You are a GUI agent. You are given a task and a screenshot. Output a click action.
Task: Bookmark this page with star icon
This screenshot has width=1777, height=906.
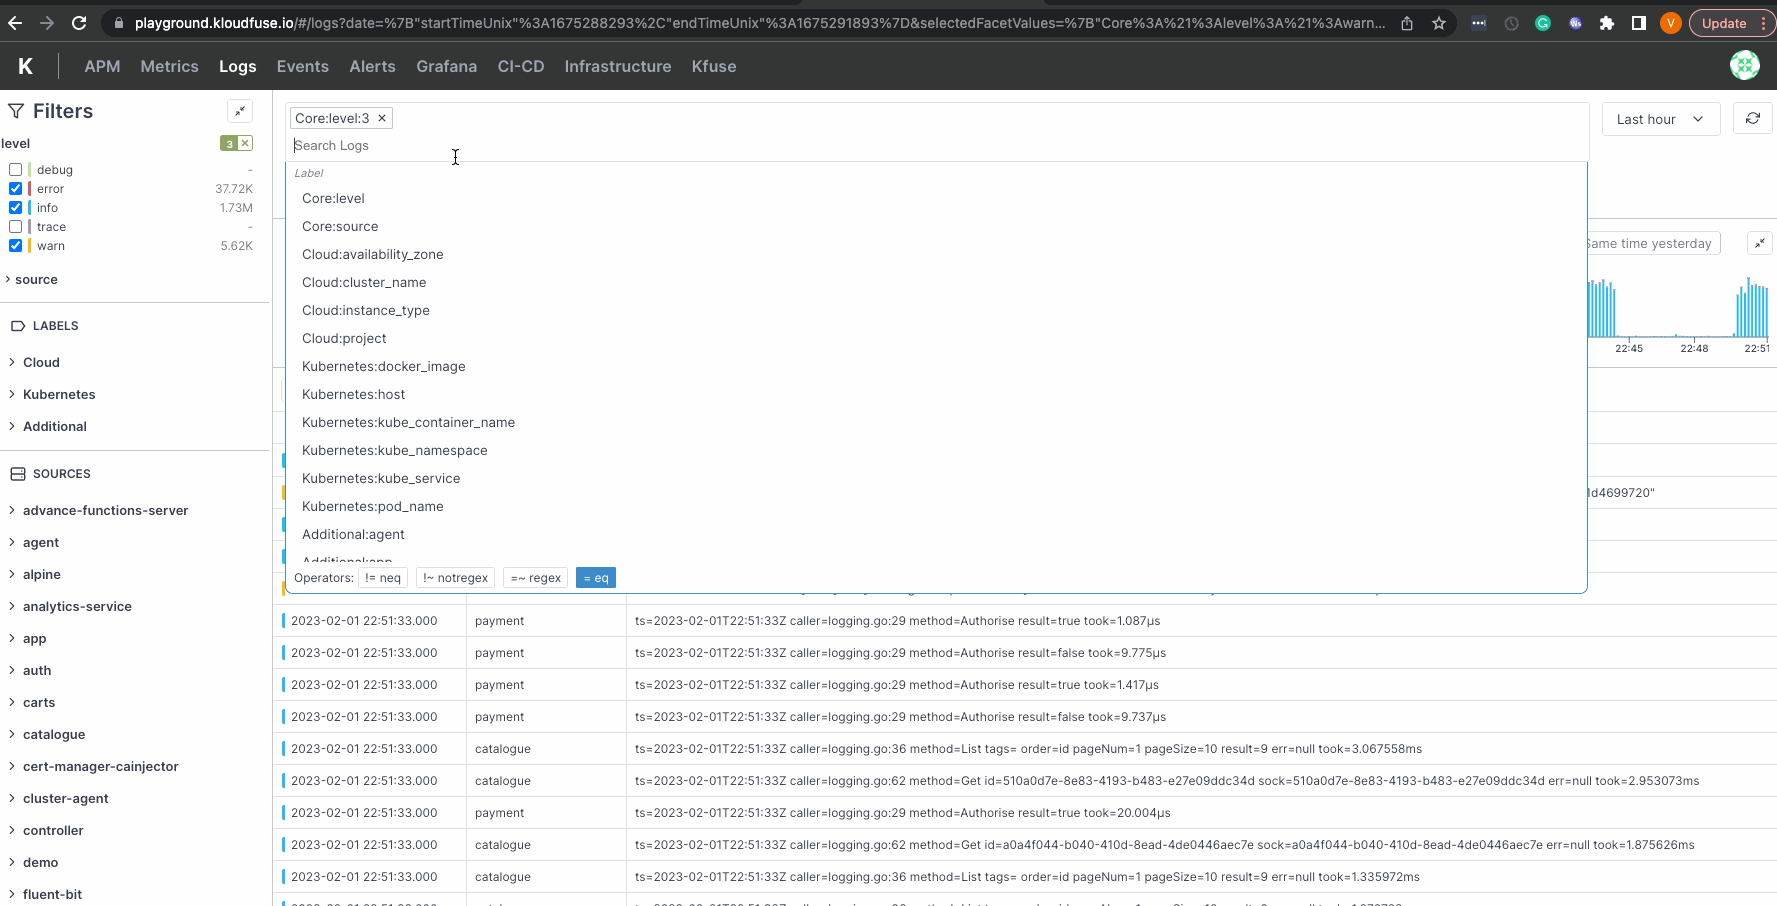pos(1439,23)
